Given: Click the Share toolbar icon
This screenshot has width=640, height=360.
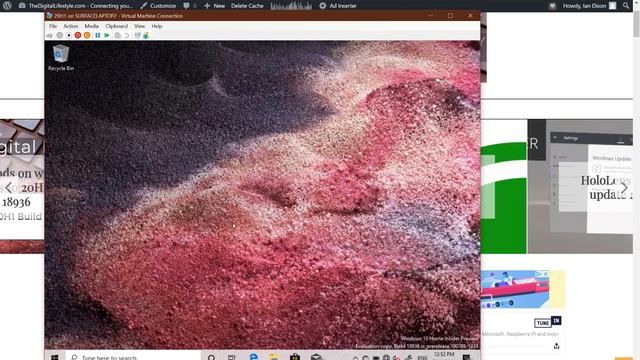Looking at the screenshot, I should (146, 36).
